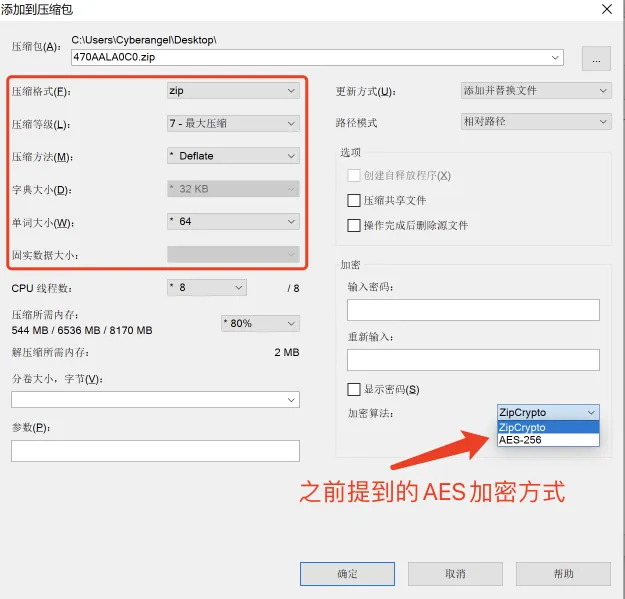
Task: Click the "参数(P)" parameters input field
Action: click(x=155, y=451)
